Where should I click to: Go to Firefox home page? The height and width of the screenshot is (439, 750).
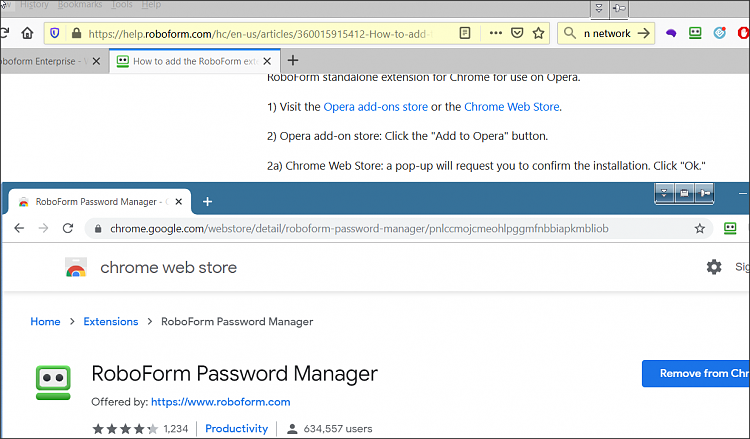pyautogui.click(x=27, y=33)
